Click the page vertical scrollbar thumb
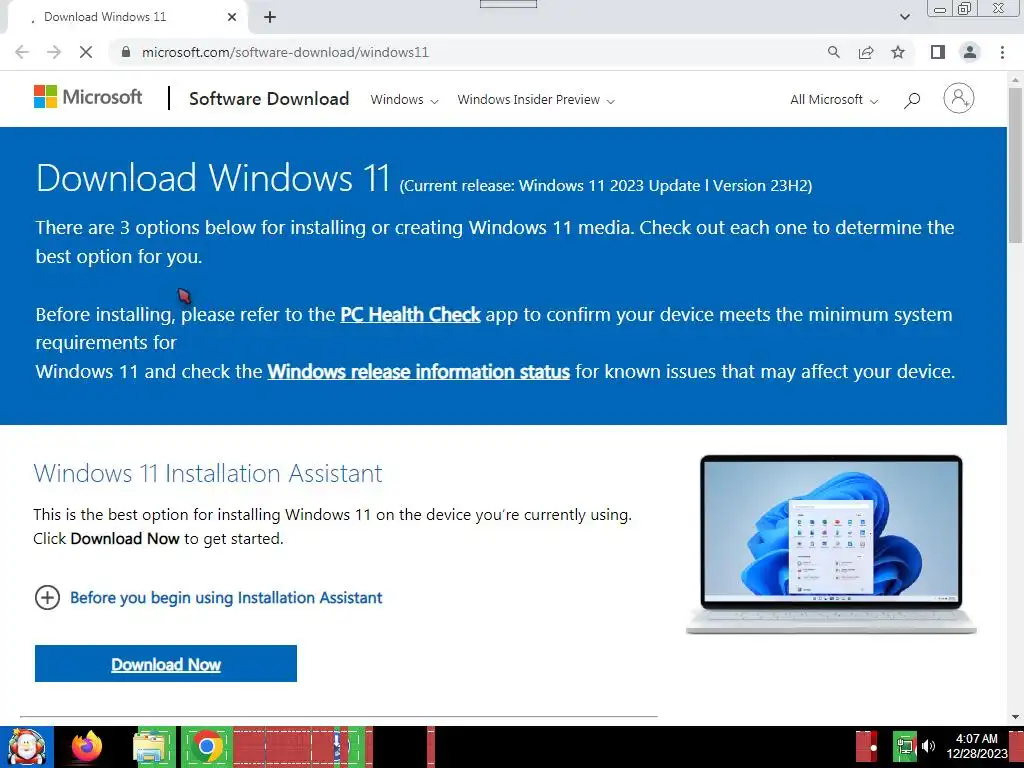Viewport: 1024px width, 768px height. (x=1015, y=165)
